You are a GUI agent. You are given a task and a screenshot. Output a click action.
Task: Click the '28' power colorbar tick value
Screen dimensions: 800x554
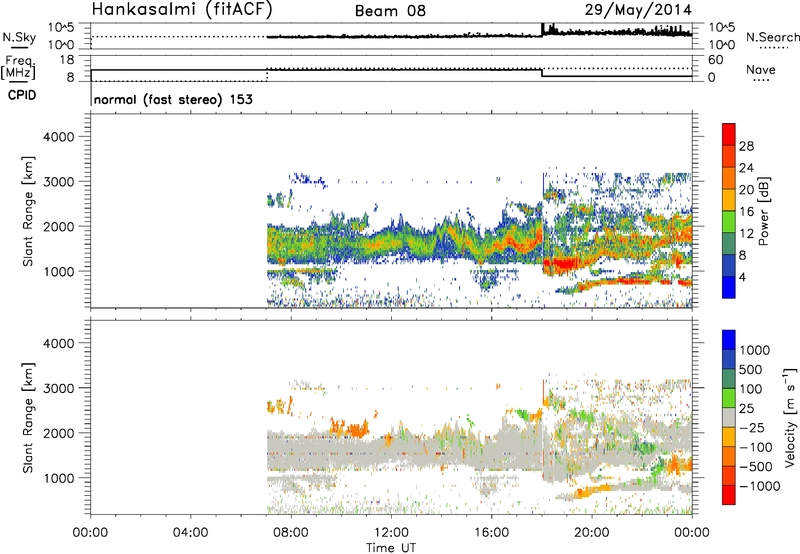[746, 146]
